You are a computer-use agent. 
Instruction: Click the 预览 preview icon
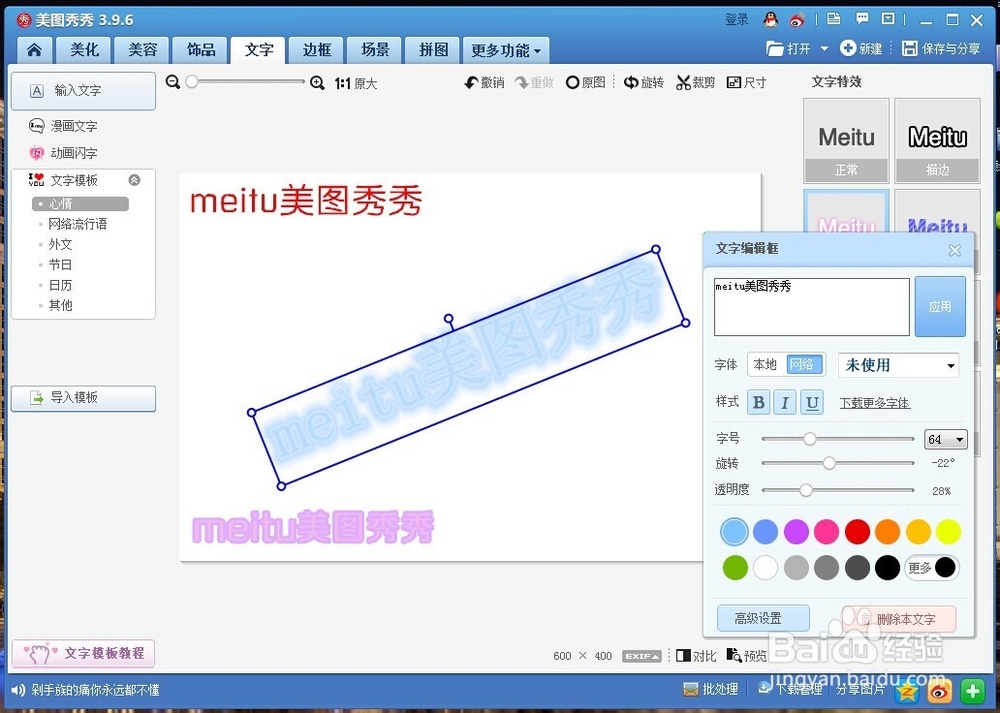746,656
